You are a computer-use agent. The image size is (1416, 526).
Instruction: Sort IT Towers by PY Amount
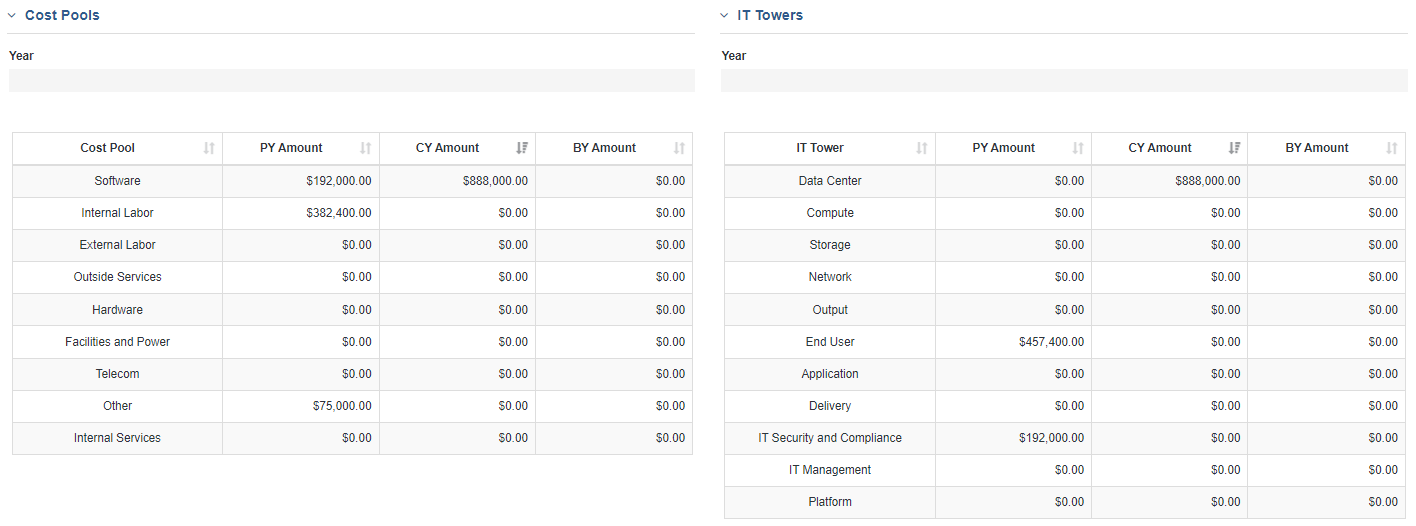click(x=1078, y=148)
